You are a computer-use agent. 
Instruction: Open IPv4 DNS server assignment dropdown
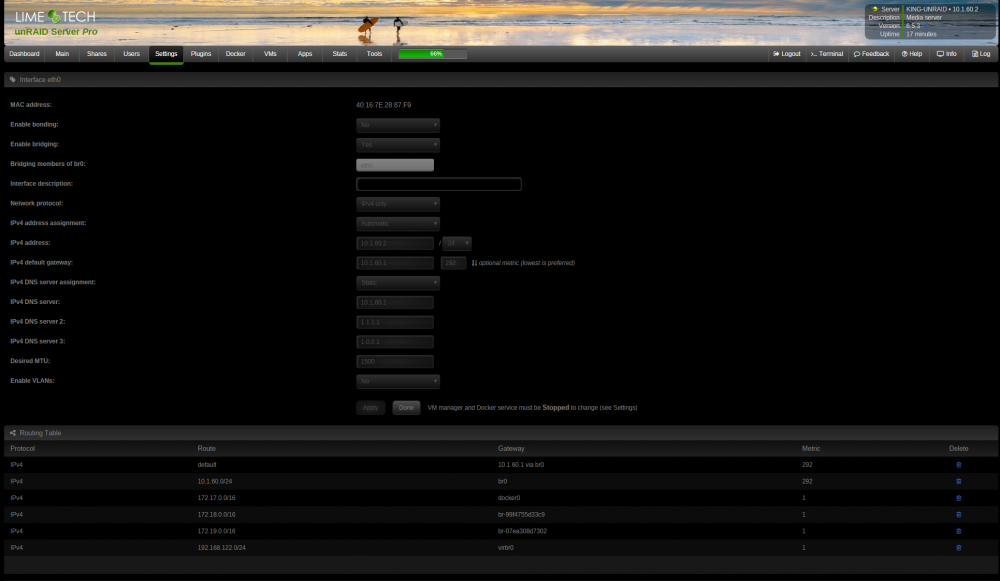point(398,283)
